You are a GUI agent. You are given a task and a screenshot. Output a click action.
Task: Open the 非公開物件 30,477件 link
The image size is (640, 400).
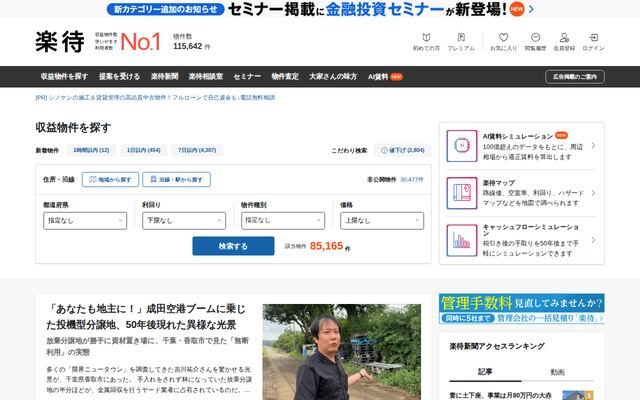pos(395,180)
